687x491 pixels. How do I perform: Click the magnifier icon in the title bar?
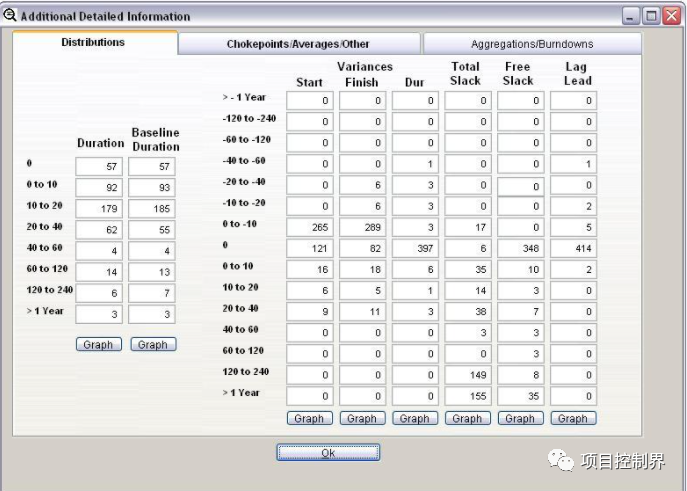pos(10,15)
